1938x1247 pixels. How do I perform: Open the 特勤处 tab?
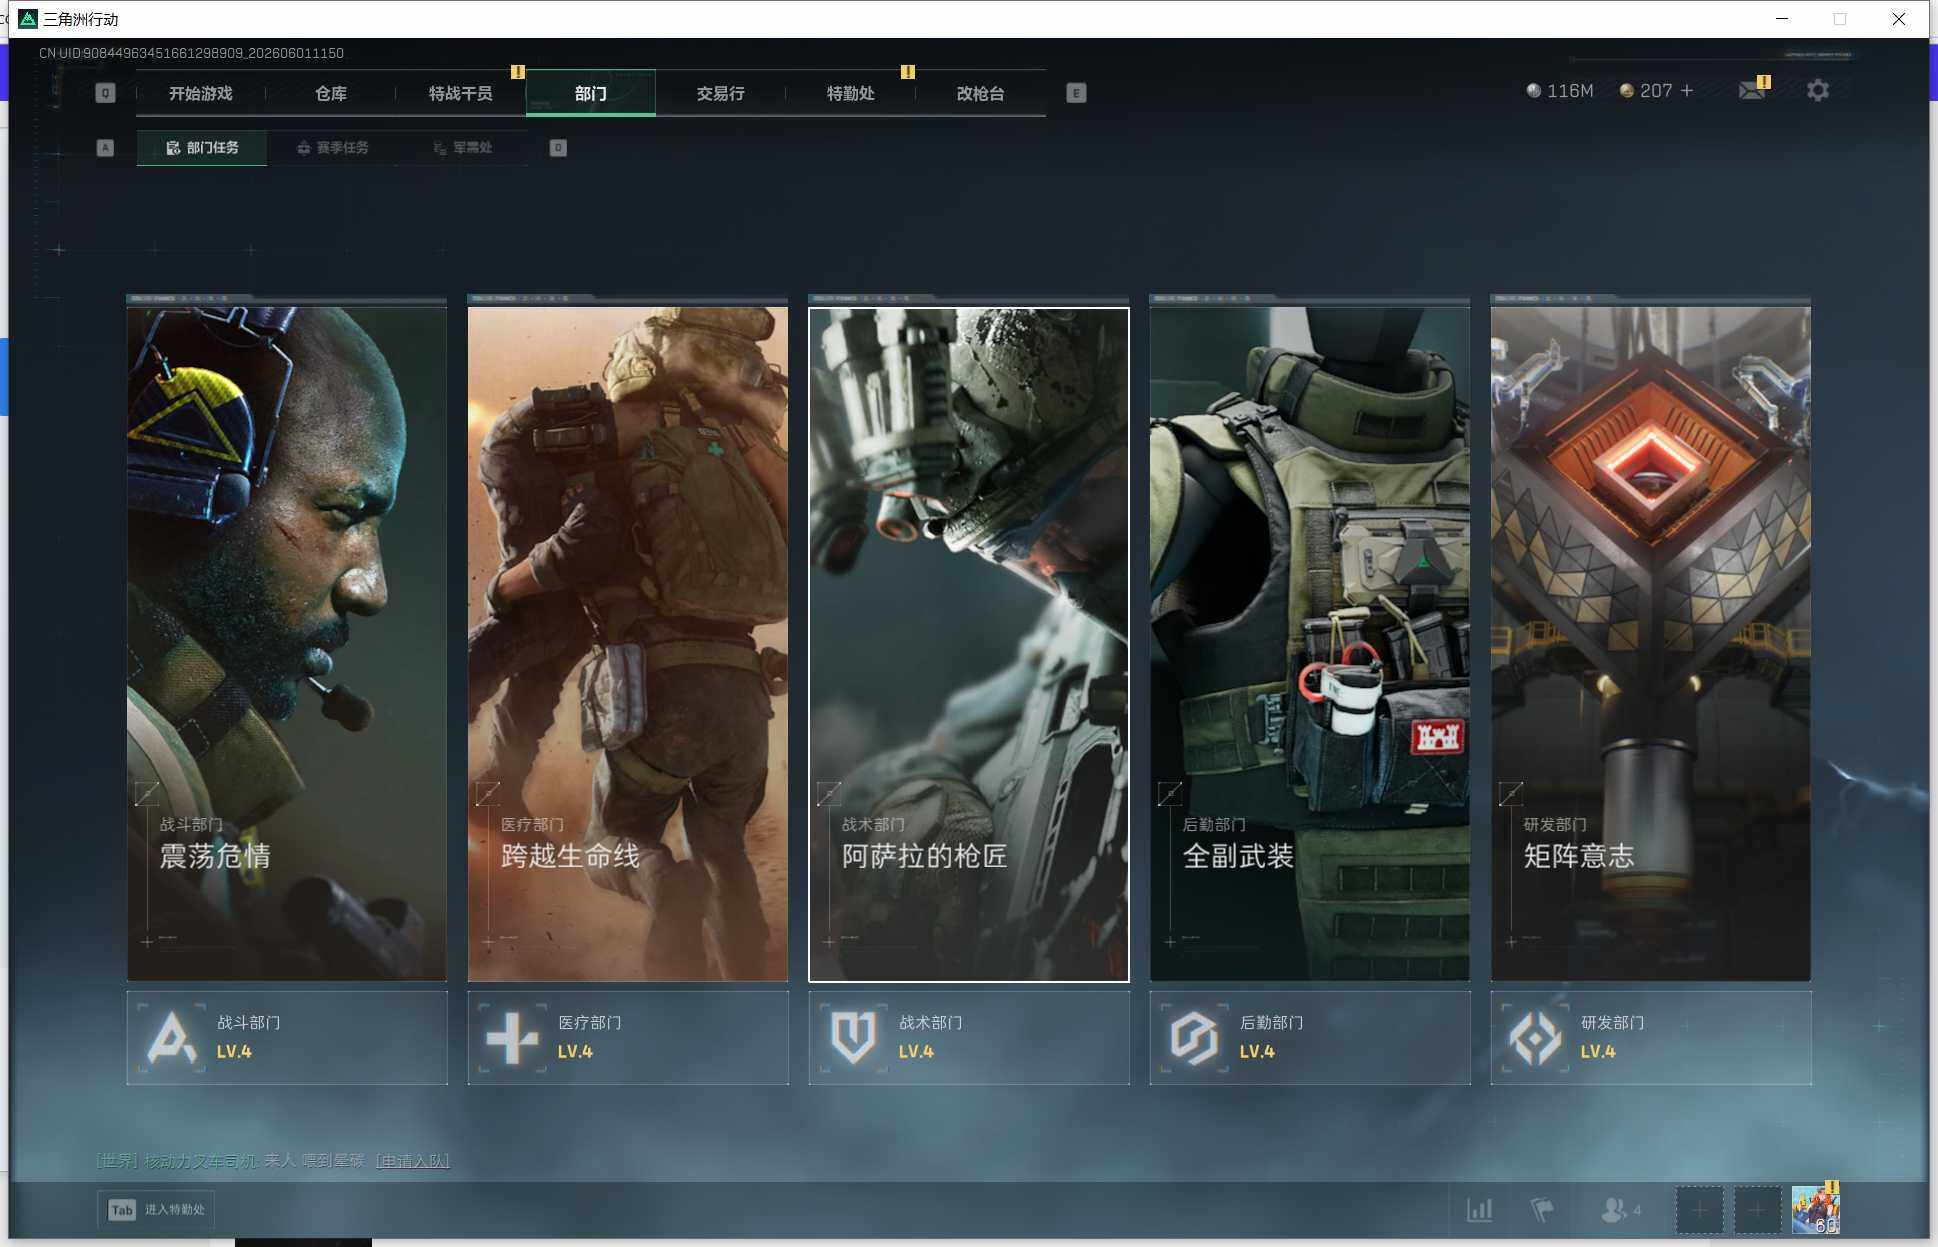(850, 93)
